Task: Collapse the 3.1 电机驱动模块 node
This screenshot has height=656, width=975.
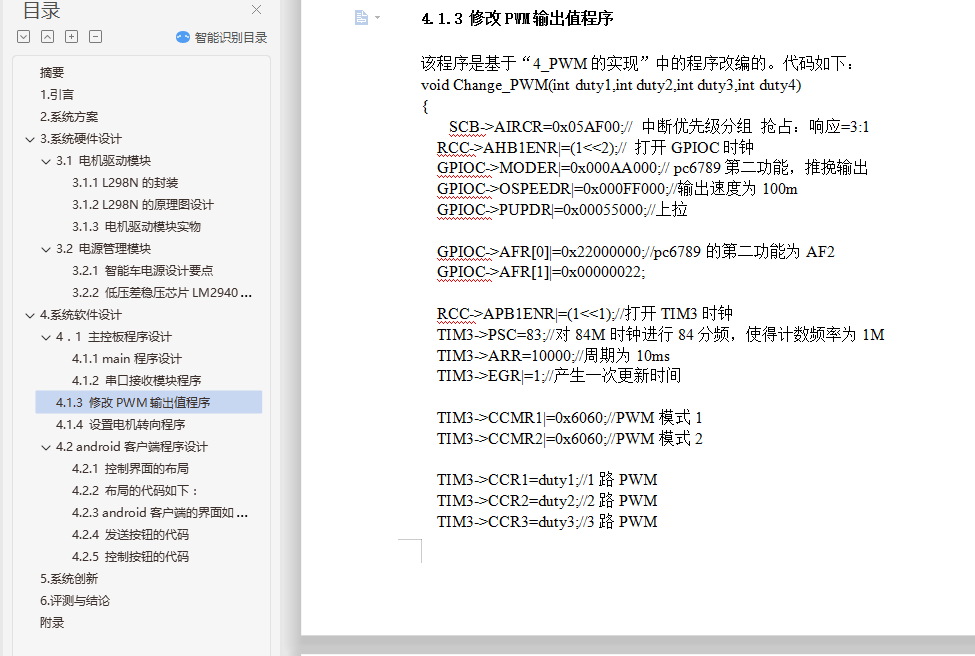Action: click(x=45, y=161)
